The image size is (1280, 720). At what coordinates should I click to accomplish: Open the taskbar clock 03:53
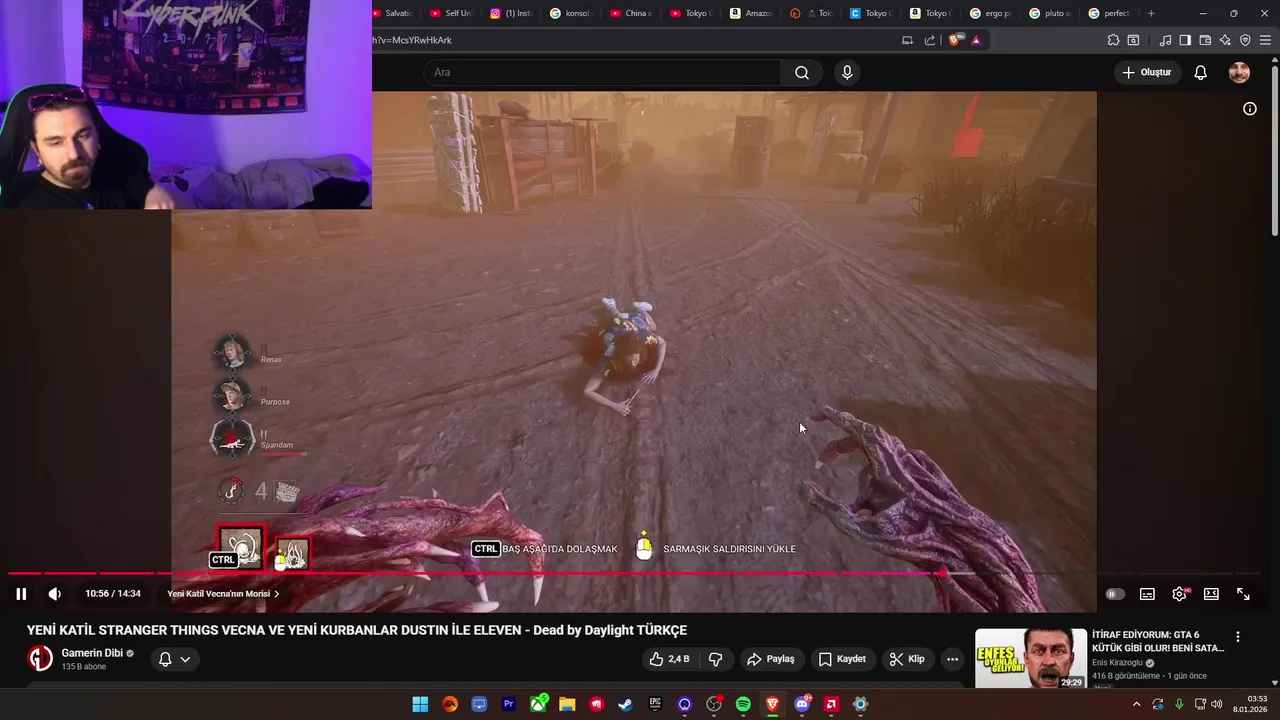pos(1252,704)
